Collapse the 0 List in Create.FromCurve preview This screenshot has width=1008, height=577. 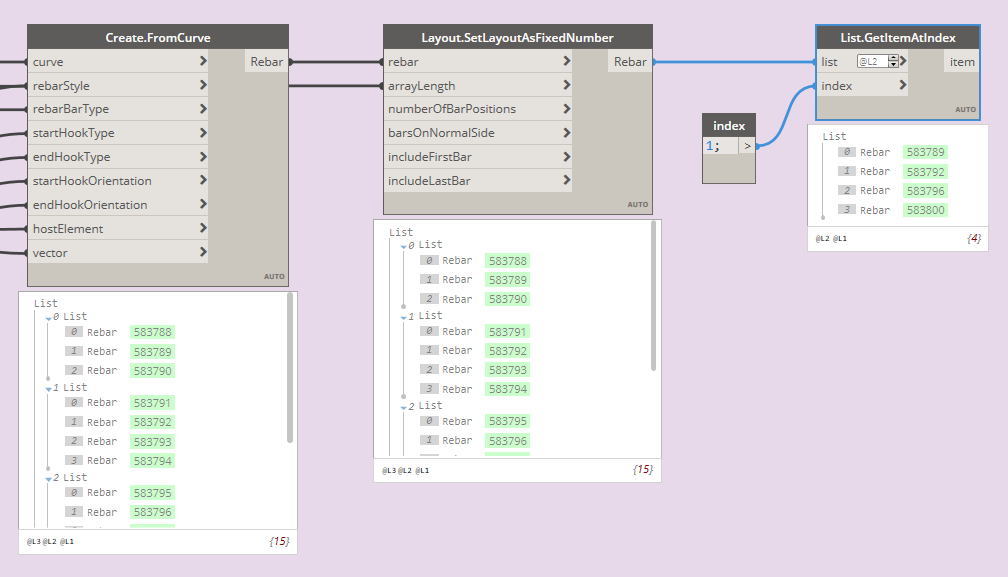pos(49,317)
